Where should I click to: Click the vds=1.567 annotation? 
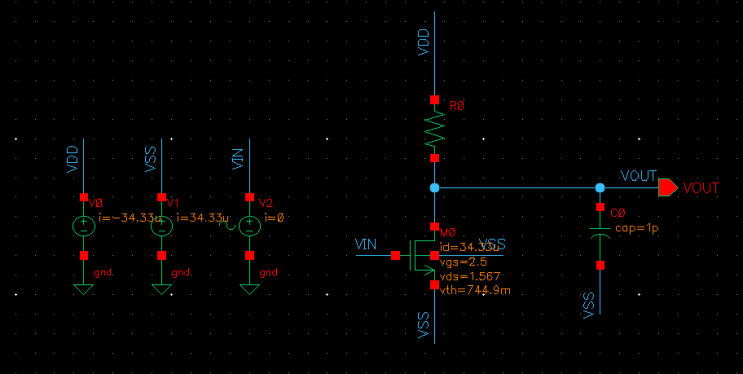470,276
